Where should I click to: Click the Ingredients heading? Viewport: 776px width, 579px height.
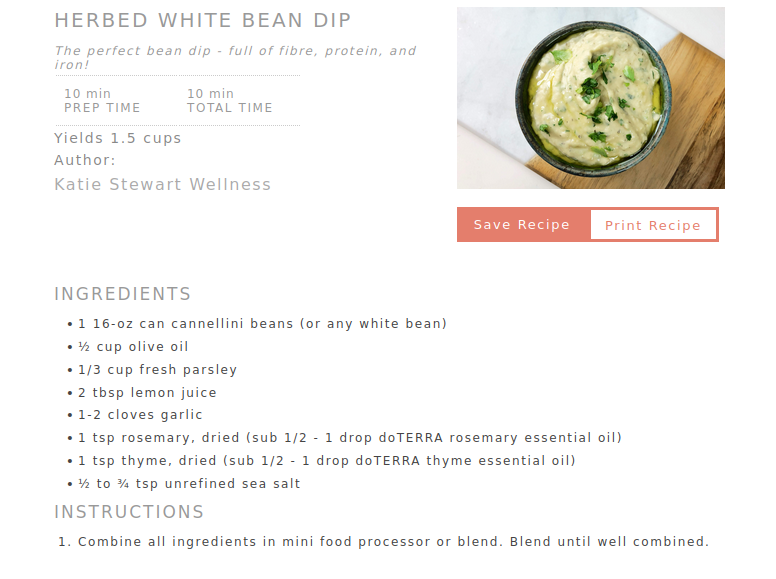tap(123, 294)
